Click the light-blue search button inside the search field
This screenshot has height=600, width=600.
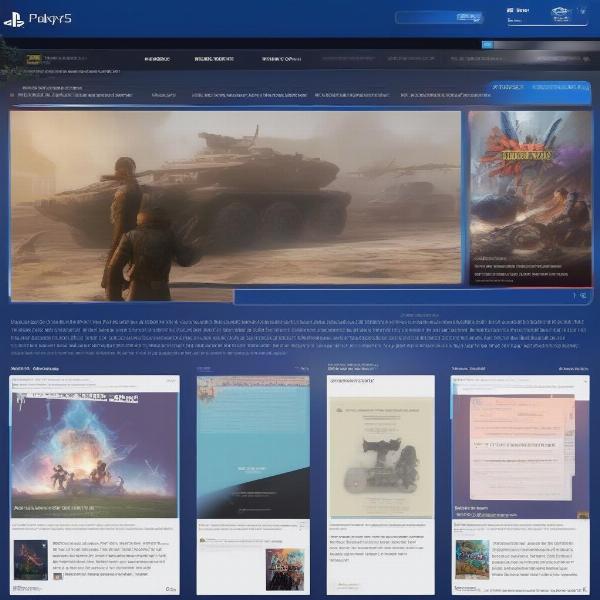469,17
